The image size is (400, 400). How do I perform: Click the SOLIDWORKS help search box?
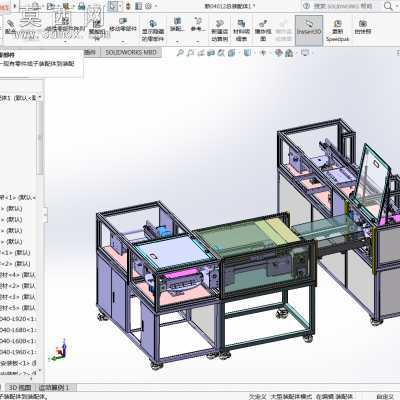pos(342,6)
